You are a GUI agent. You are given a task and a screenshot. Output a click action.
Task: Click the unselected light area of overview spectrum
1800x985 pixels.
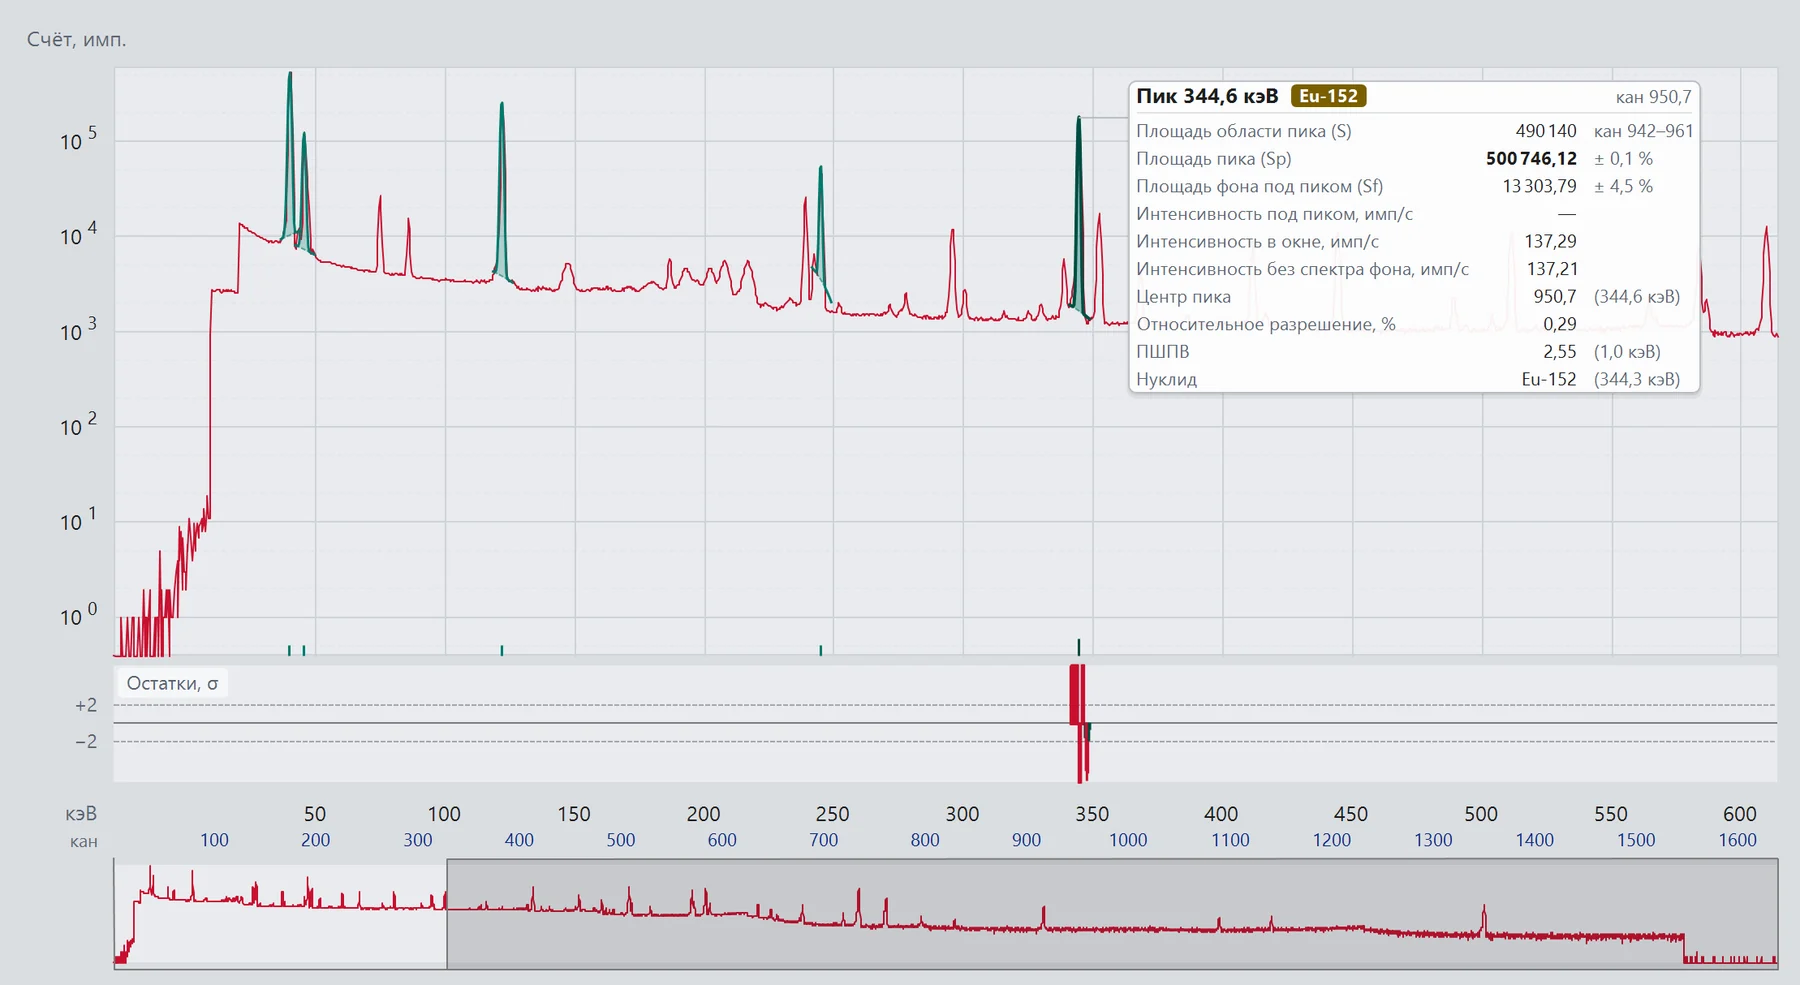[280, 913]
